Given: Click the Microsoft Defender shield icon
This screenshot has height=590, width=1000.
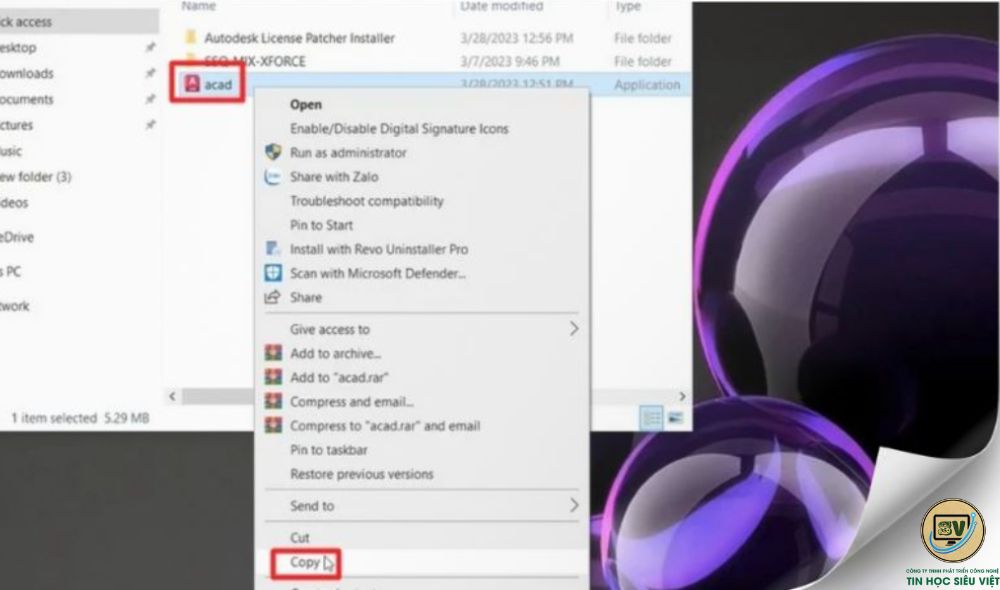Looking at the screenshot, I should coord(273,273).
